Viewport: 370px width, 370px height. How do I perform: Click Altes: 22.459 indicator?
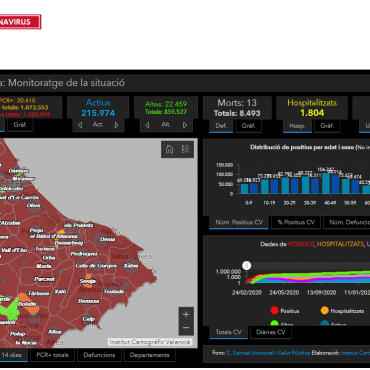pyautogui.click(x=166, y=104)
